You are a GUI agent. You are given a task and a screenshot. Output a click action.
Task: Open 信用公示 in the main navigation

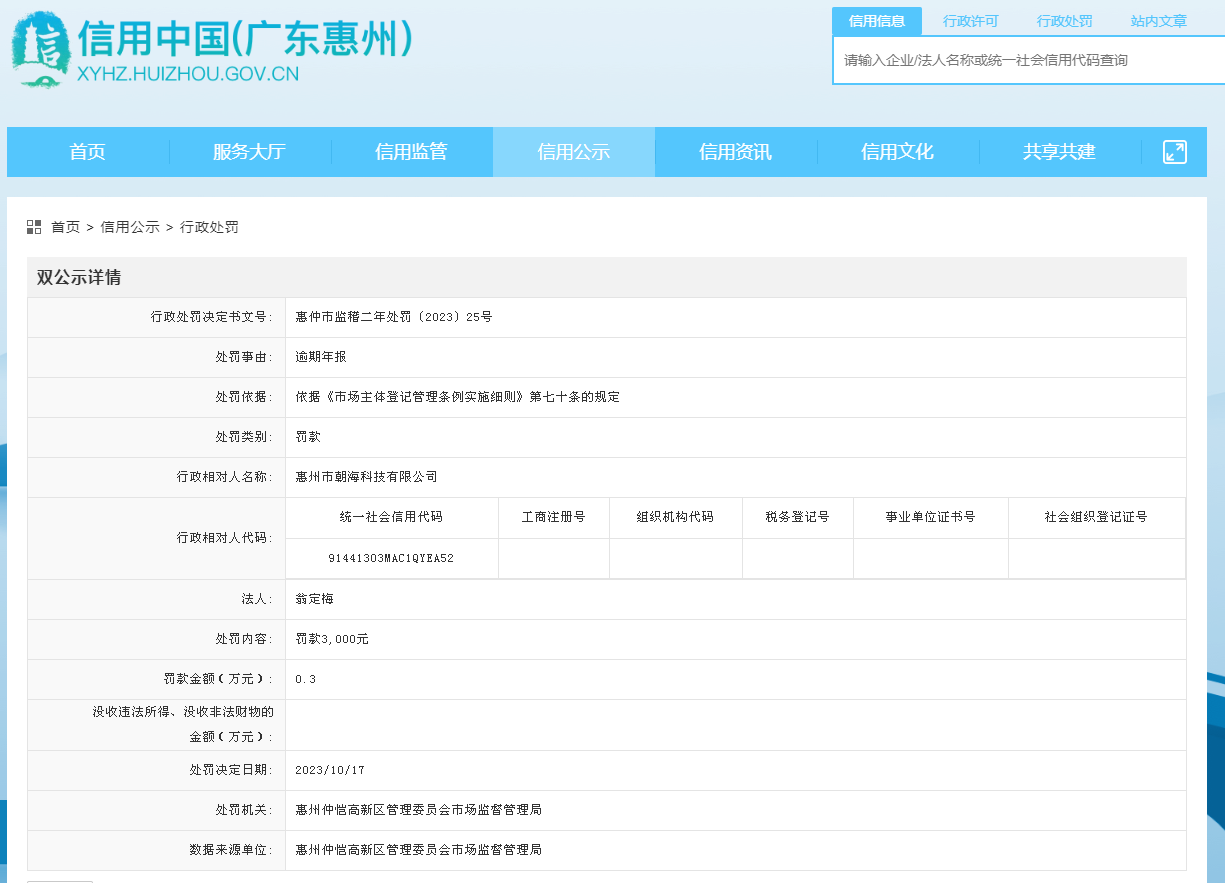pyautogui.click(x=574, y=152)
